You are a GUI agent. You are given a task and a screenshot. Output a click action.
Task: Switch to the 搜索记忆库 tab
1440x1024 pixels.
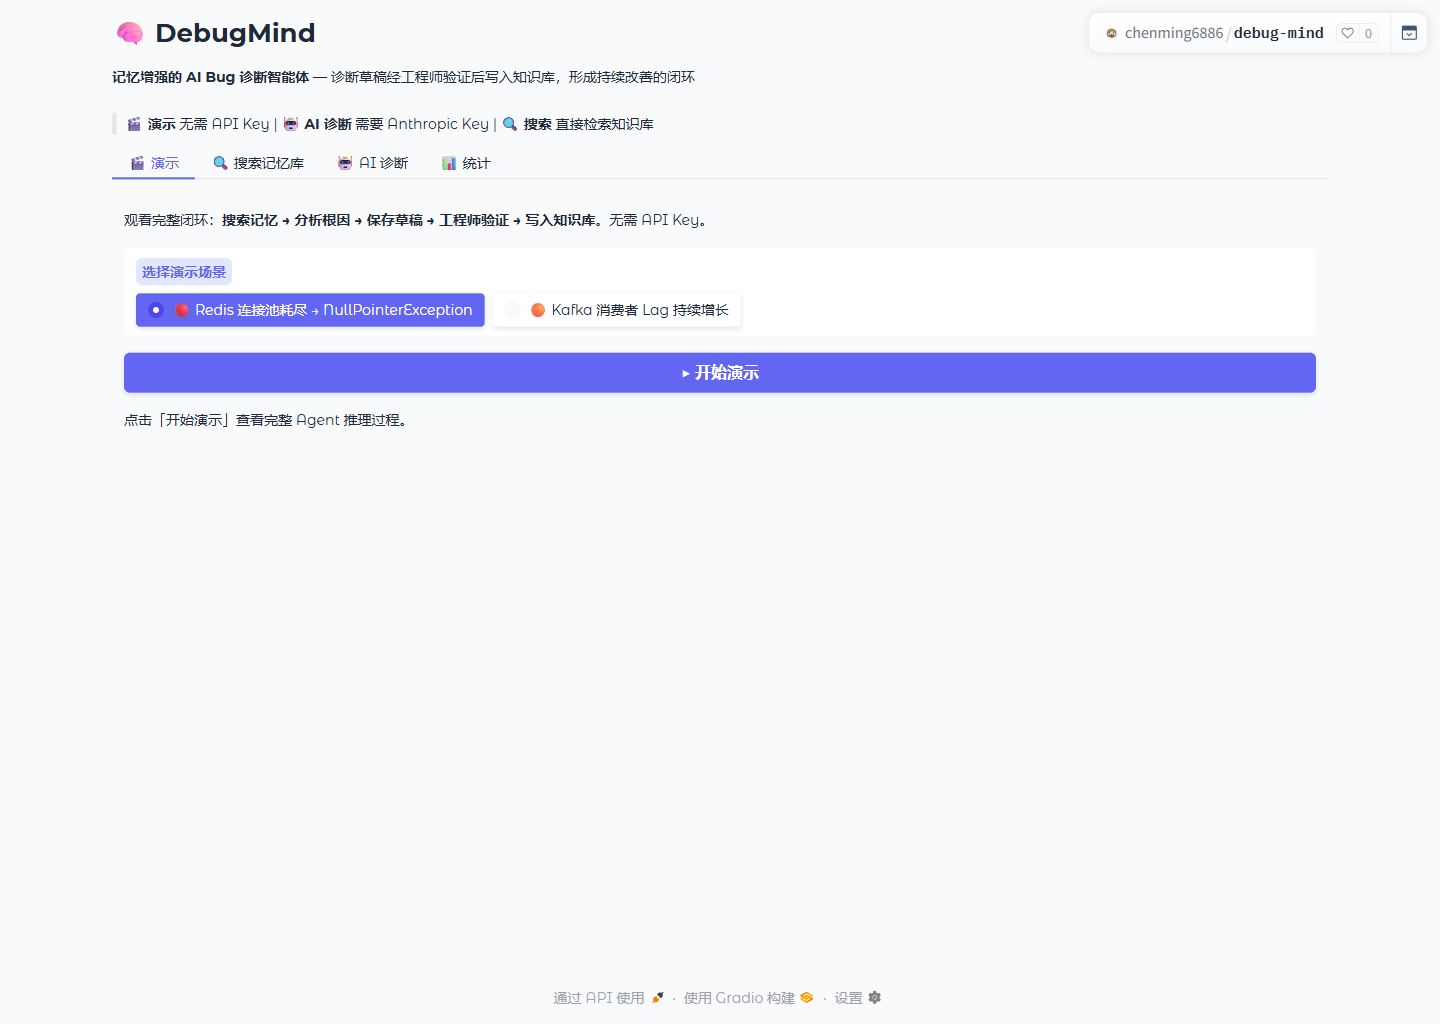tap(258, 163)
